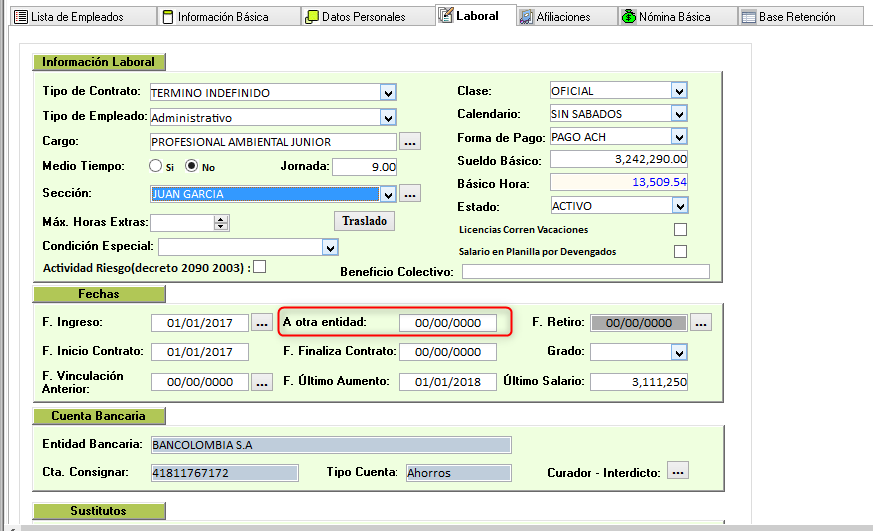Screen dimensions: 873x531
Task: Click the Sueldo Básico input field
Action: (619, 160)
